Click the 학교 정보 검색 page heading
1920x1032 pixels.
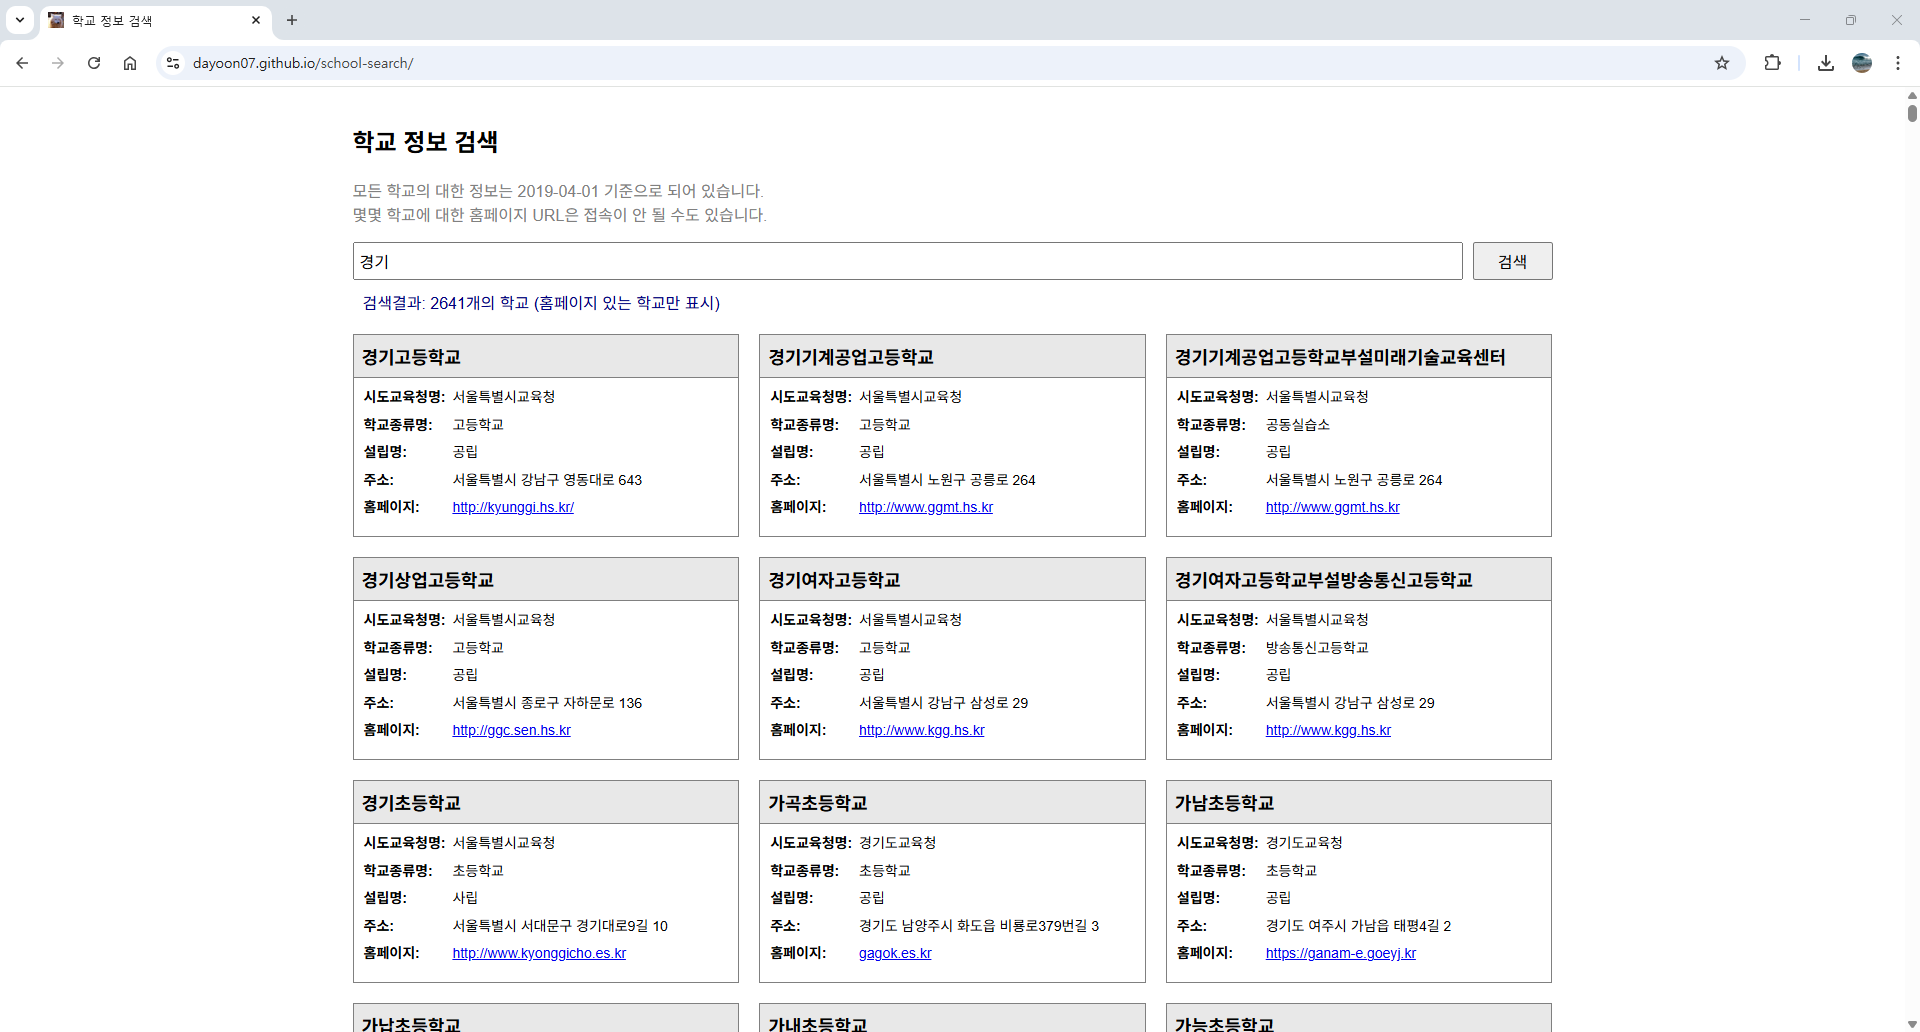pos(425,142)
